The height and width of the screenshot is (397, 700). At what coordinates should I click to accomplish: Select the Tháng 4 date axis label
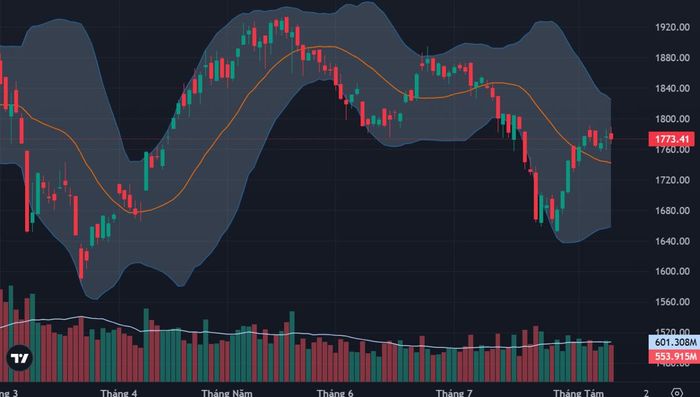coord(119,393)
